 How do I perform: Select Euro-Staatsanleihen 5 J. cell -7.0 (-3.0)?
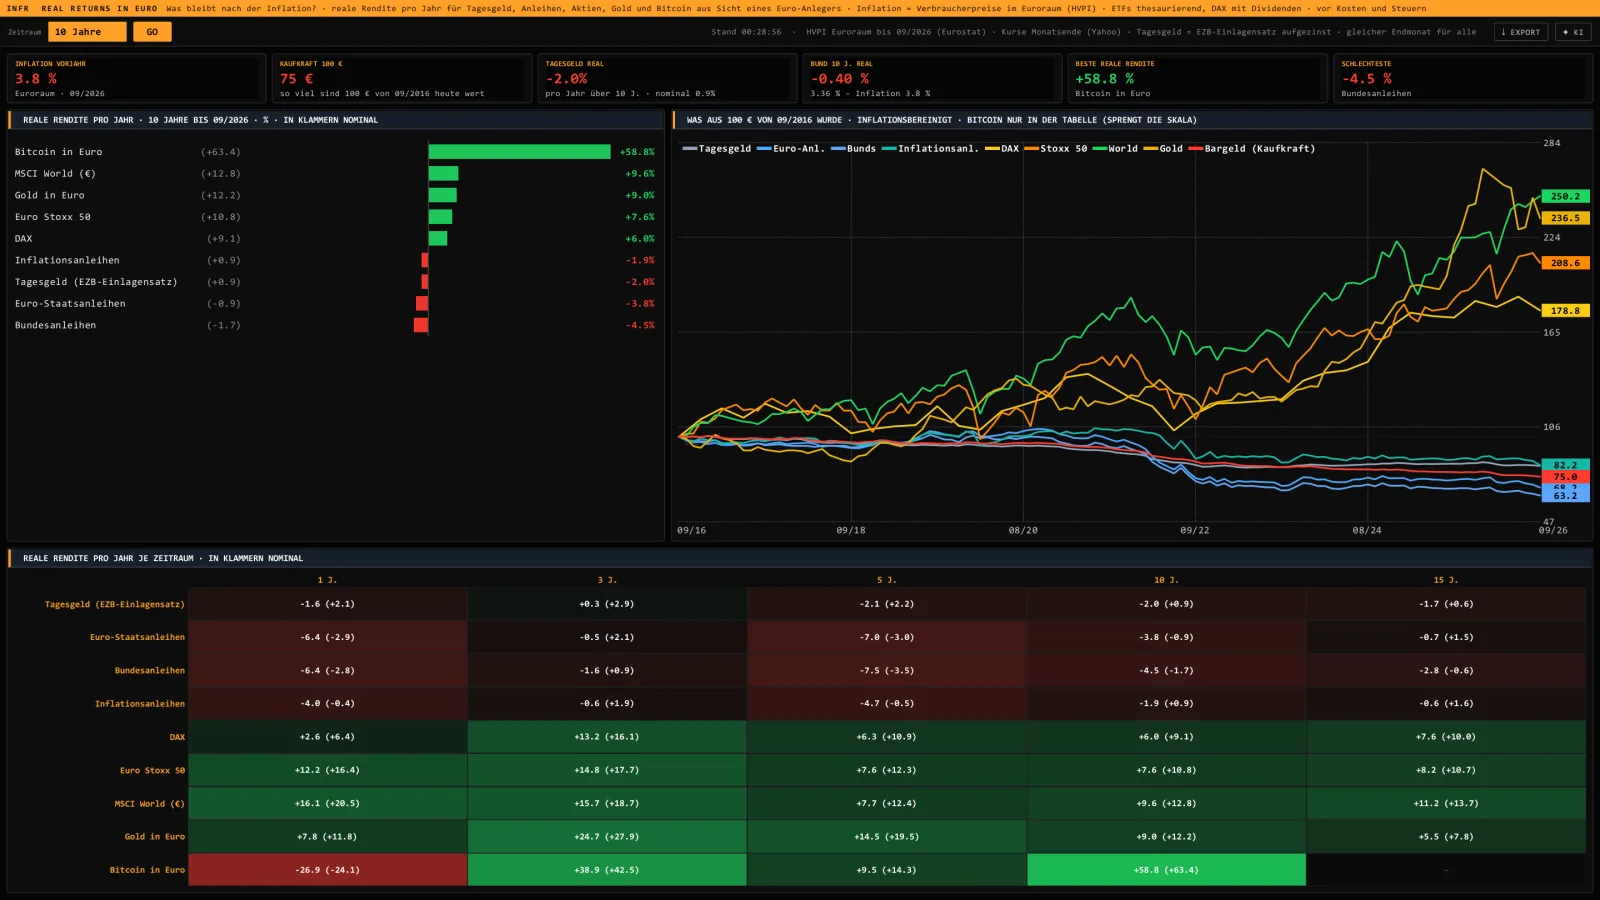(887, 637)
